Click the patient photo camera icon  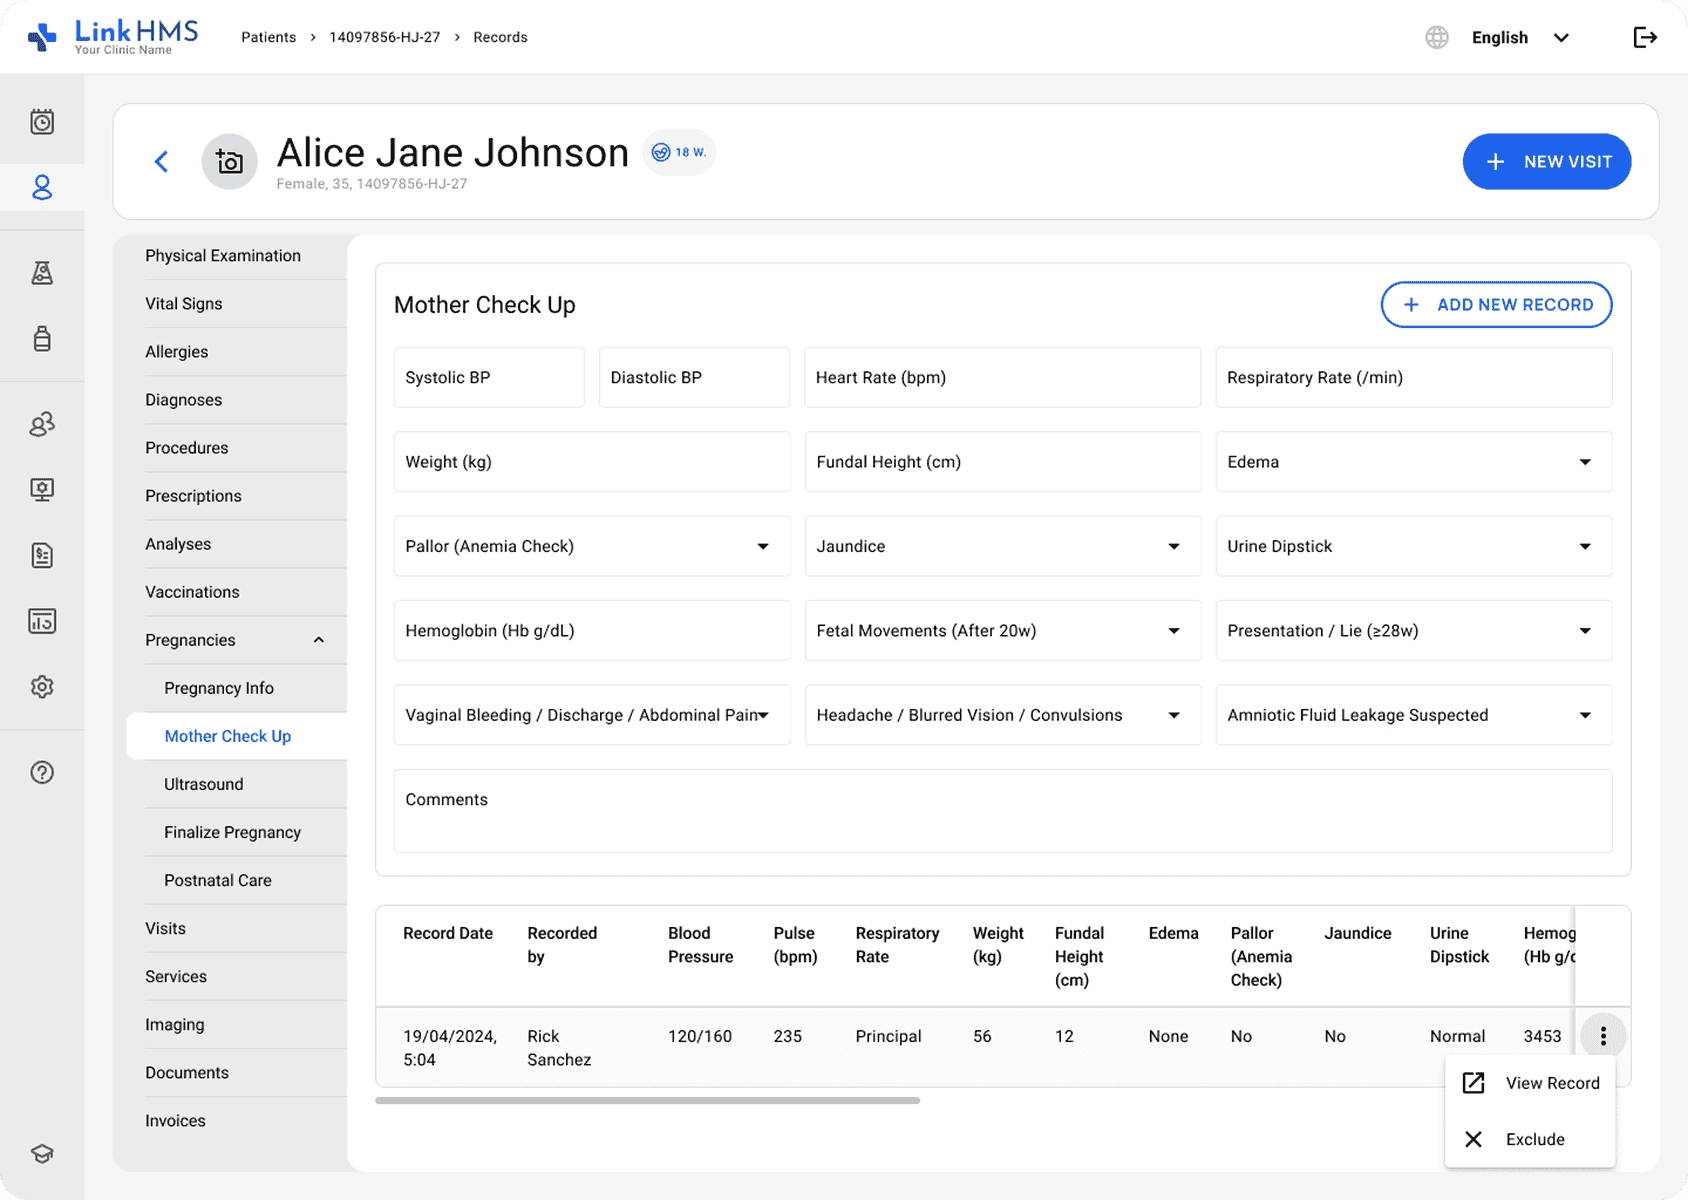point(229,162)
